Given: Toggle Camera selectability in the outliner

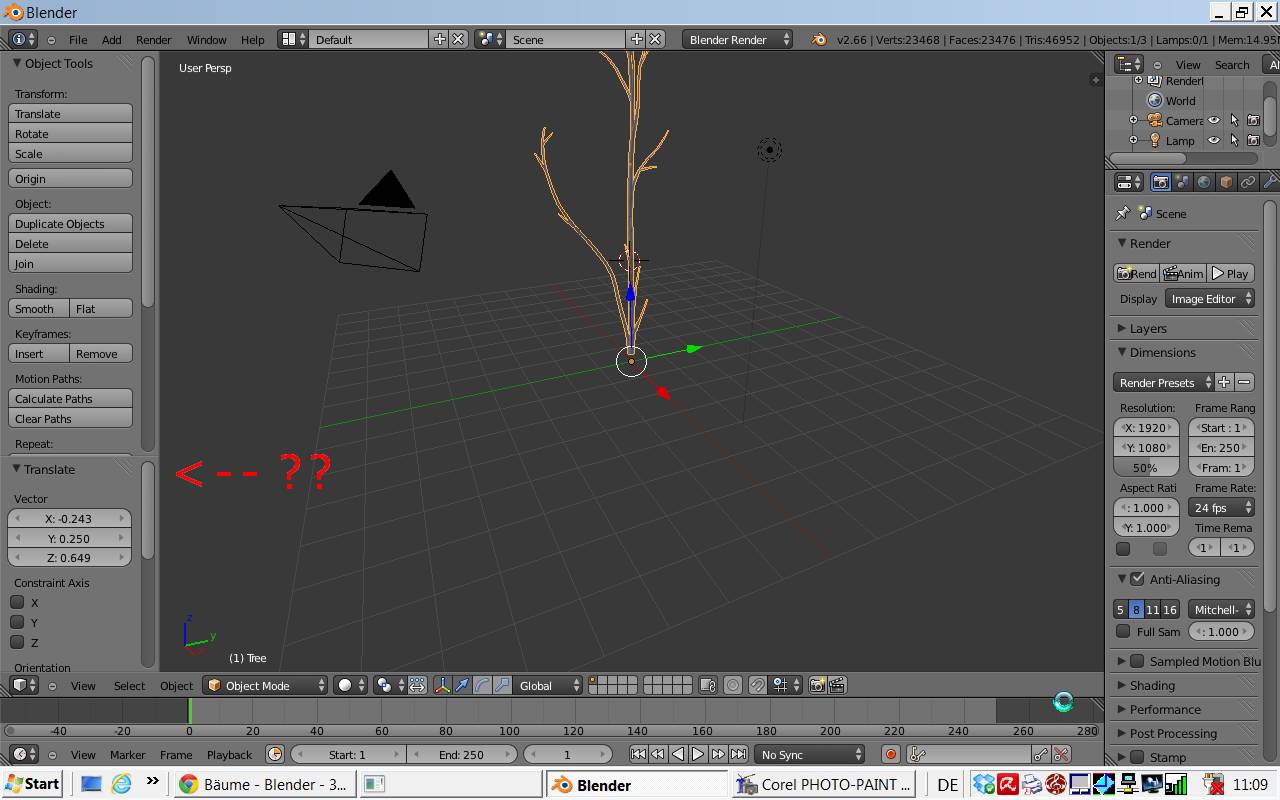Looking at the screenshot, I should pyautogui.click(x=1234, y=120).
